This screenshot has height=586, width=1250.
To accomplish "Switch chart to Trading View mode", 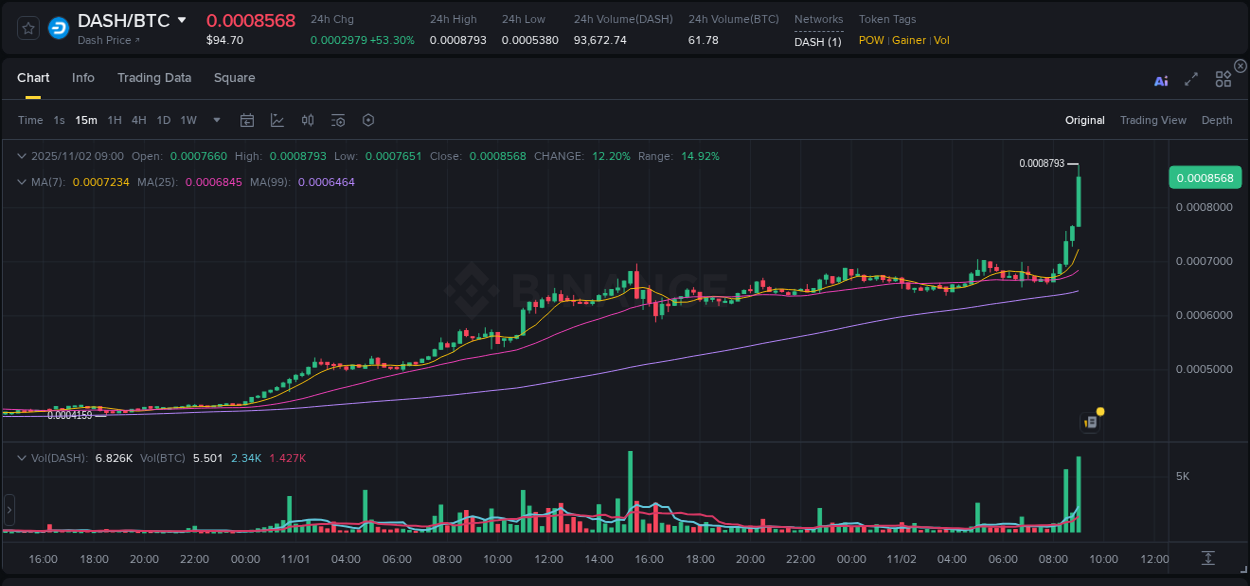I will (x=1153, y=120).
